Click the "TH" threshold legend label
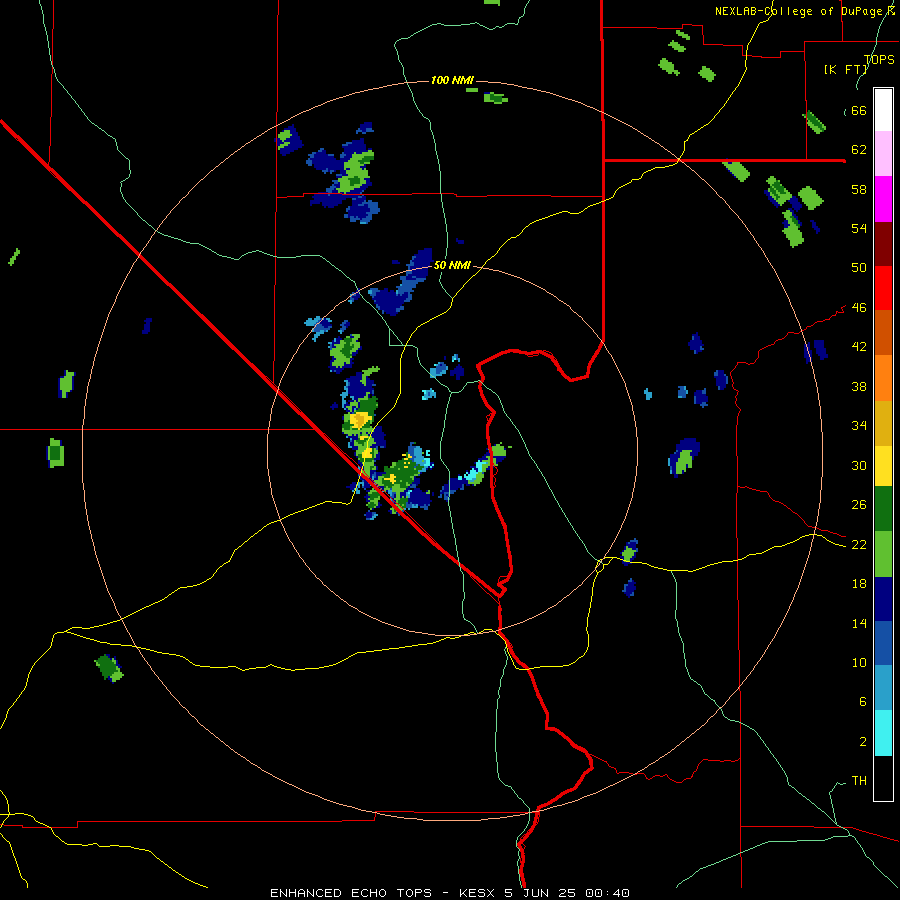The width and height of the screenshot is (900, 900). [x=859, y=781]
